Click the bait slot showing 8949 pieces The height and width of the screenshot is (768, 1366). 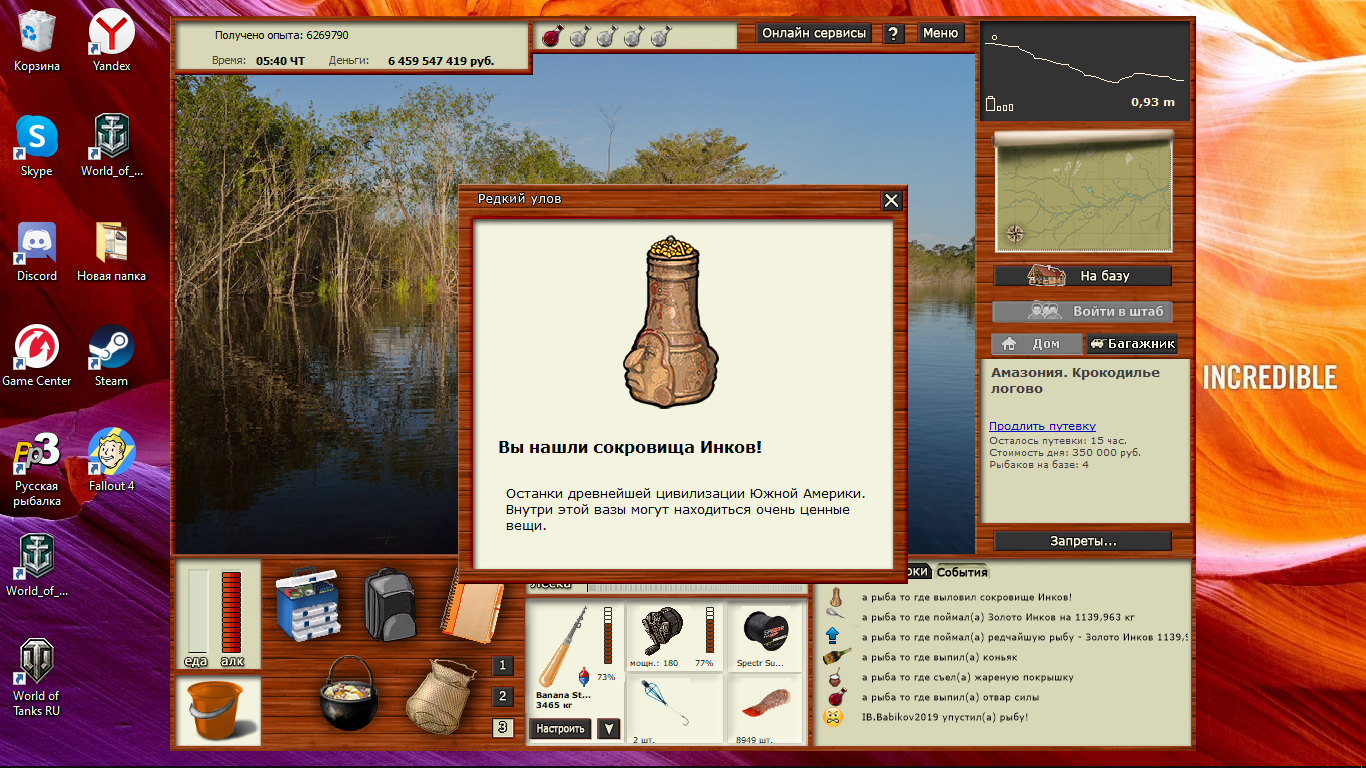(x=767, y=710)
